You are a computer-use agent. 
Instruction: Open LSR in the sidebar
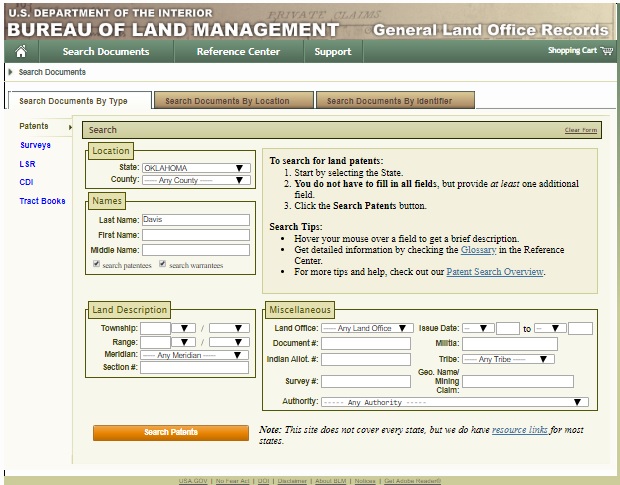27,164
